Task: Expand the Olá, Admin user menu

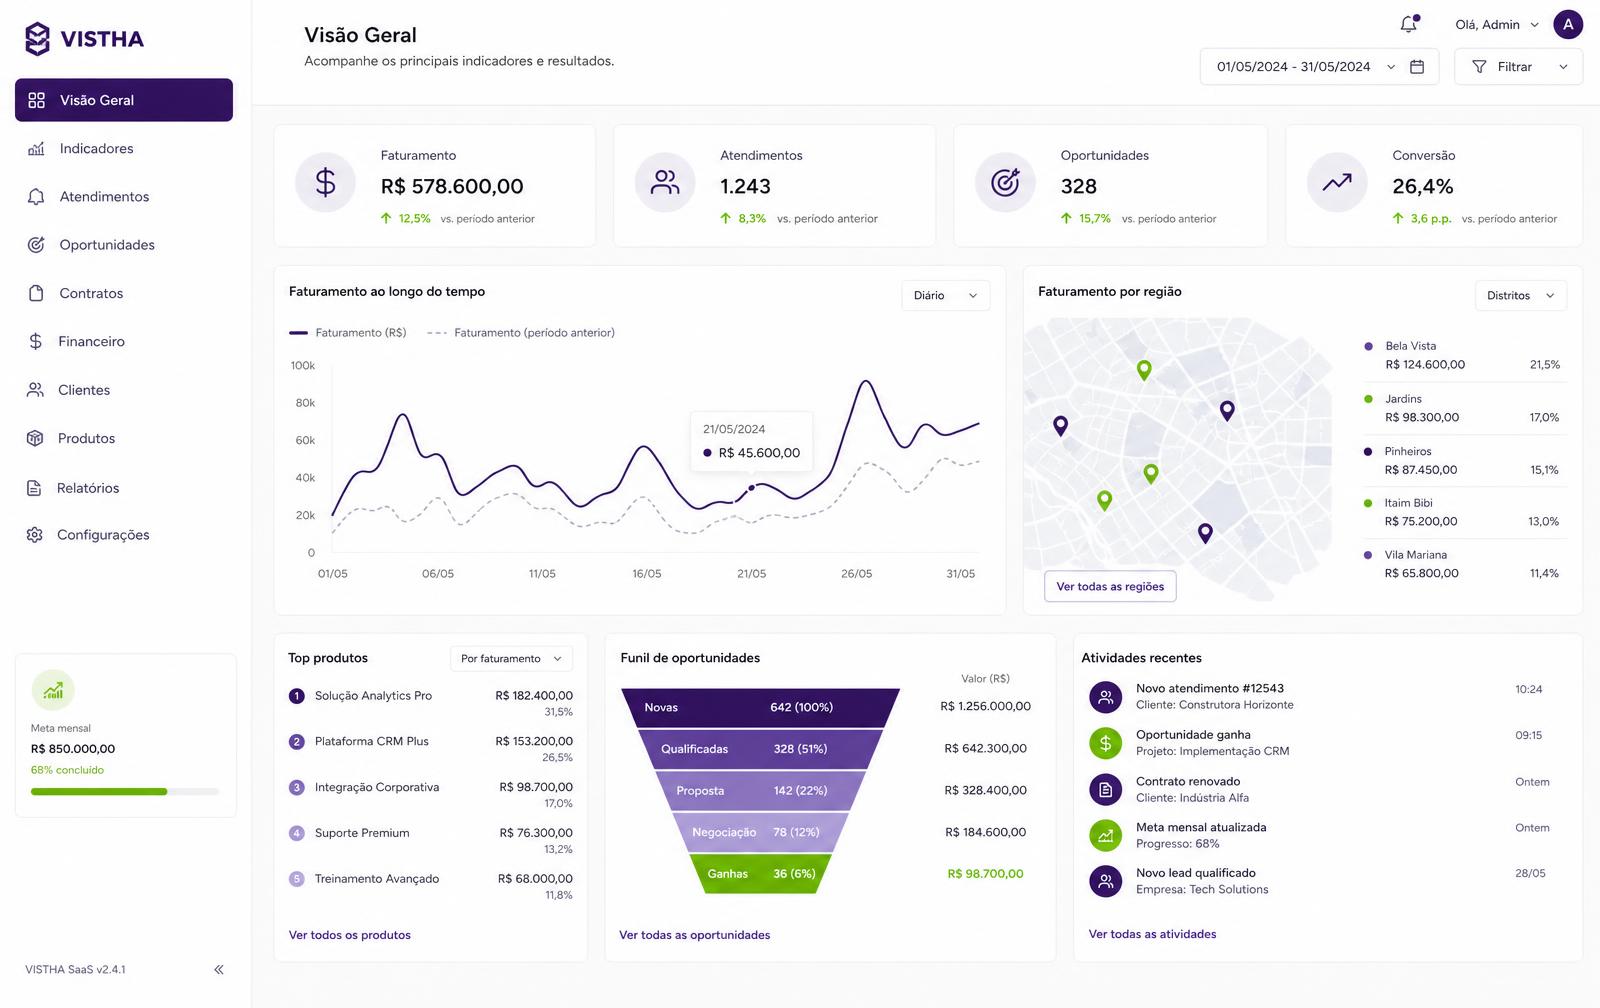Action: tap(1497, 25)
